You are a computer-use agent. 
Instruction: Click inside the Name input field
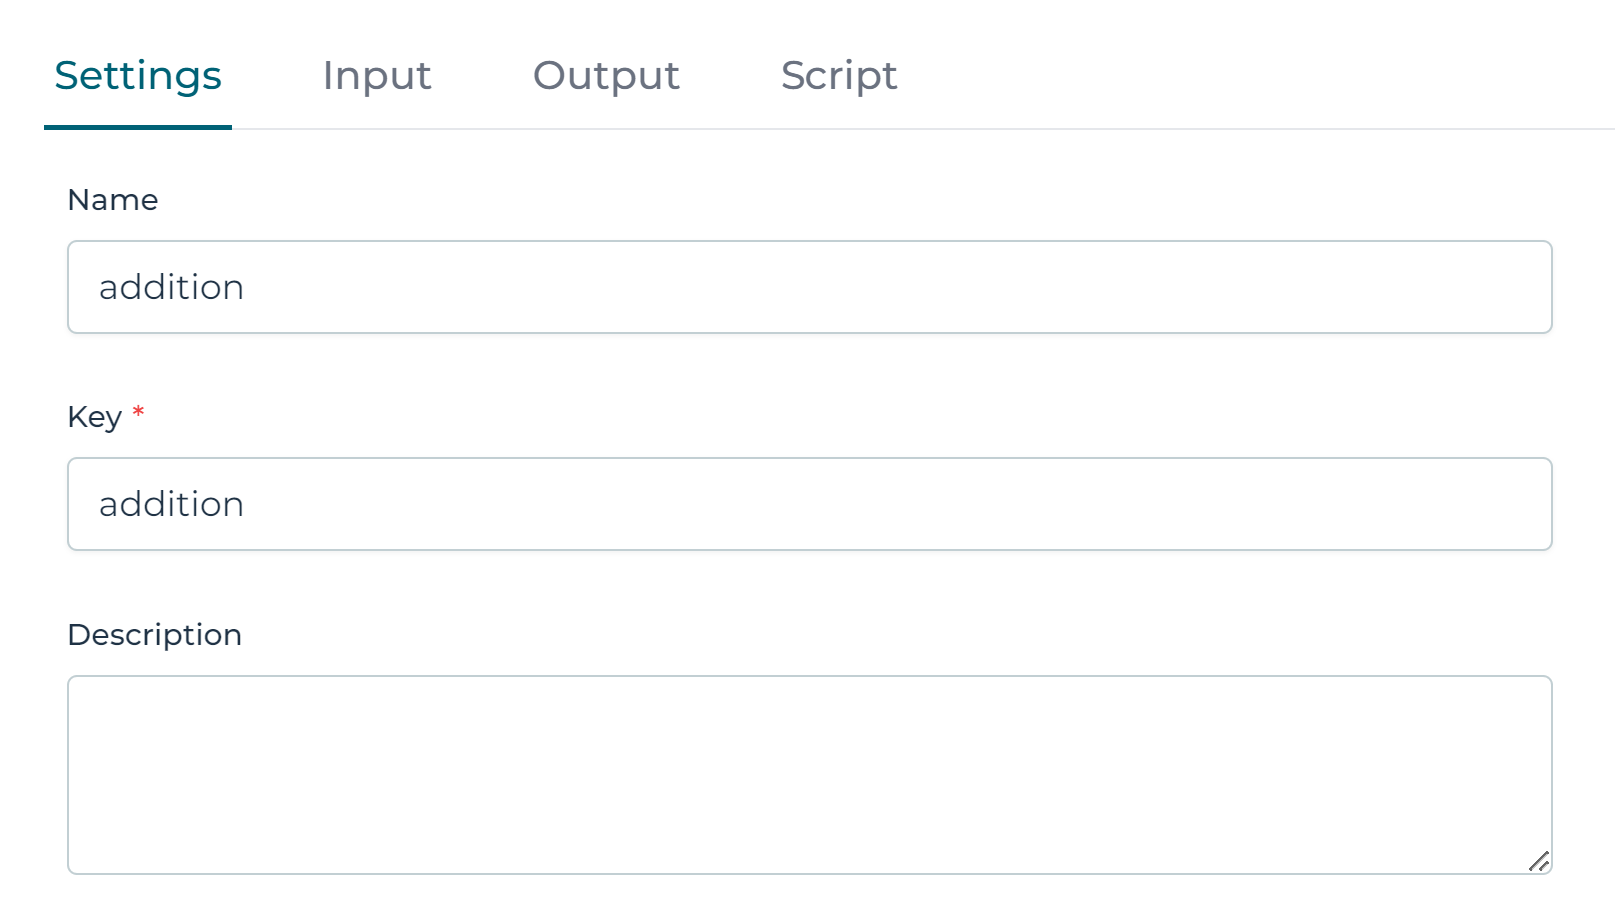[x=700, y=287]
